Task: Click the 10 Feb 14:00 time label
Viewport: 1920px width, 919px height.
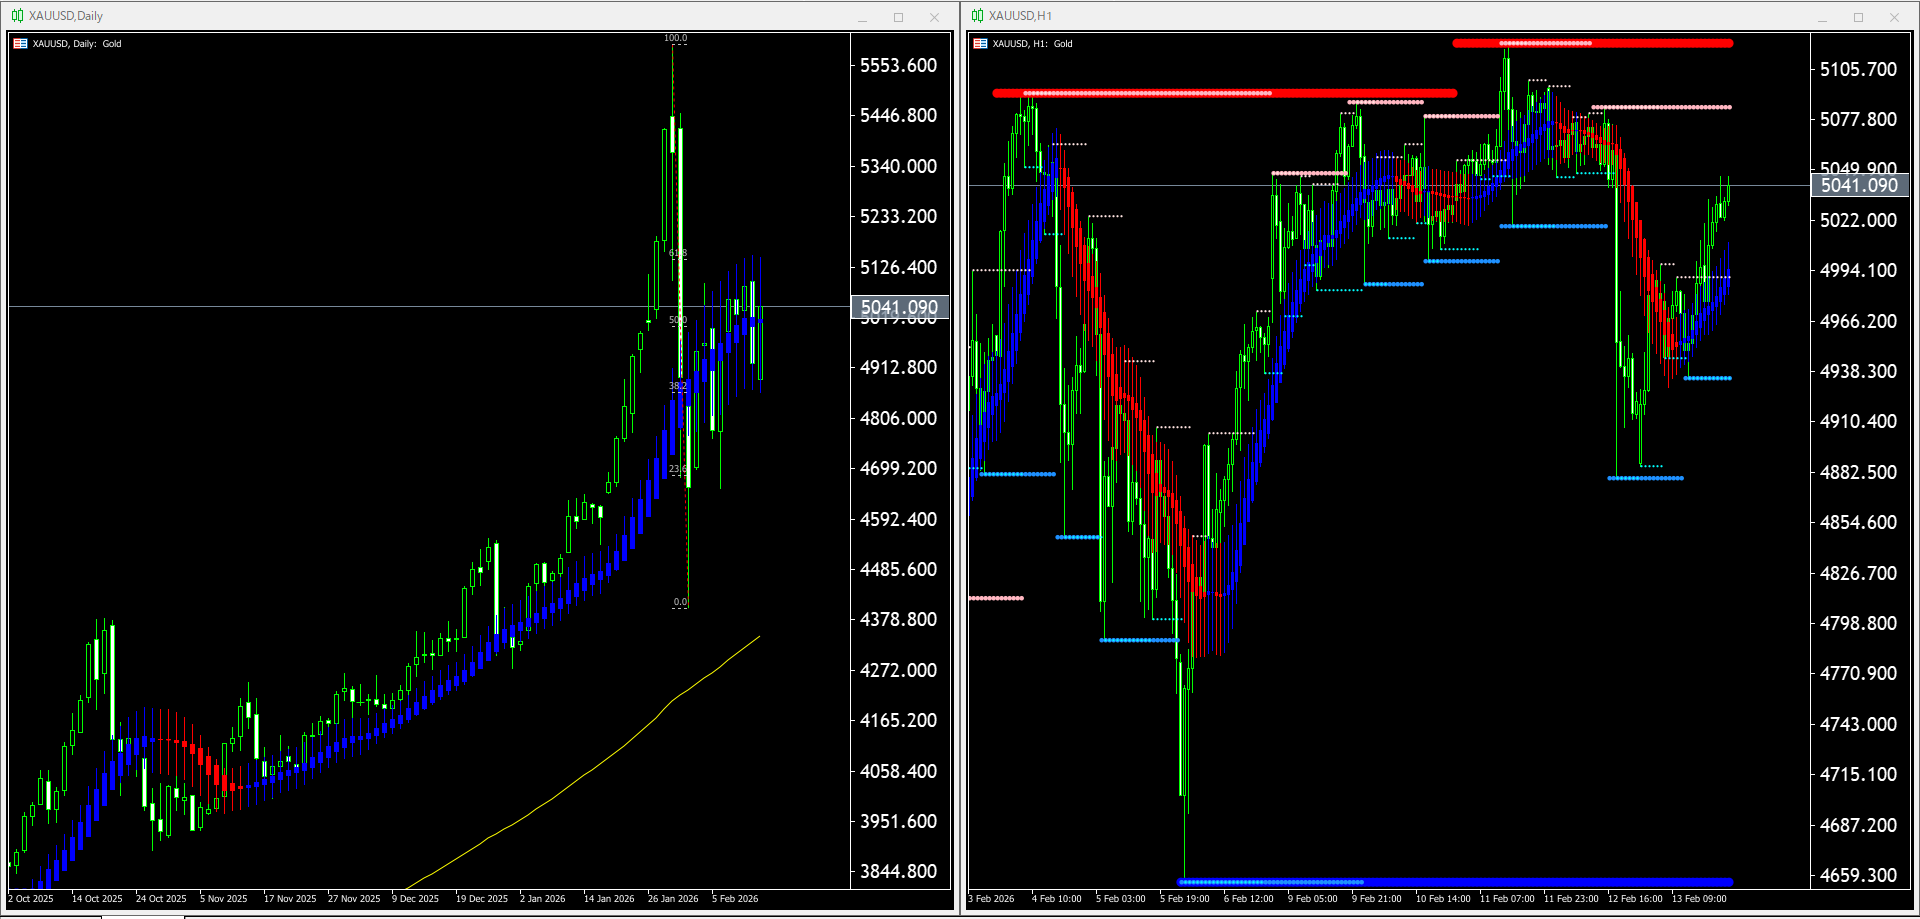Action: pyautogui.click(x=1443, y=899)
